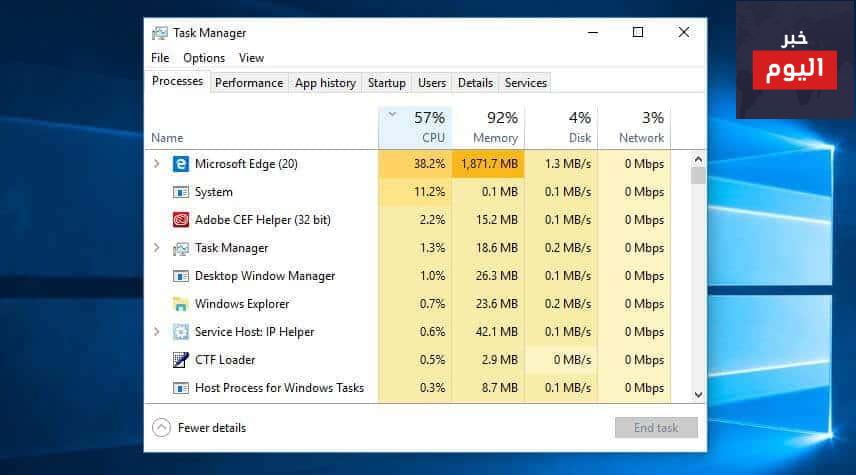Image resolution: width=856 pixels, height=475 pixels.
Task: Open the Startup tab
Action: 387,83
